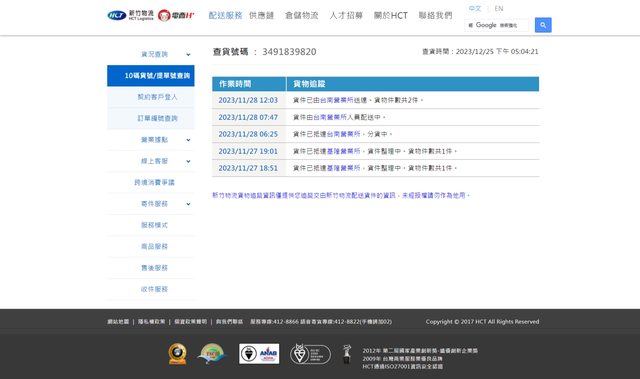
Task: Open 與我們聯絡 footer link
Action: coord(229,321)
